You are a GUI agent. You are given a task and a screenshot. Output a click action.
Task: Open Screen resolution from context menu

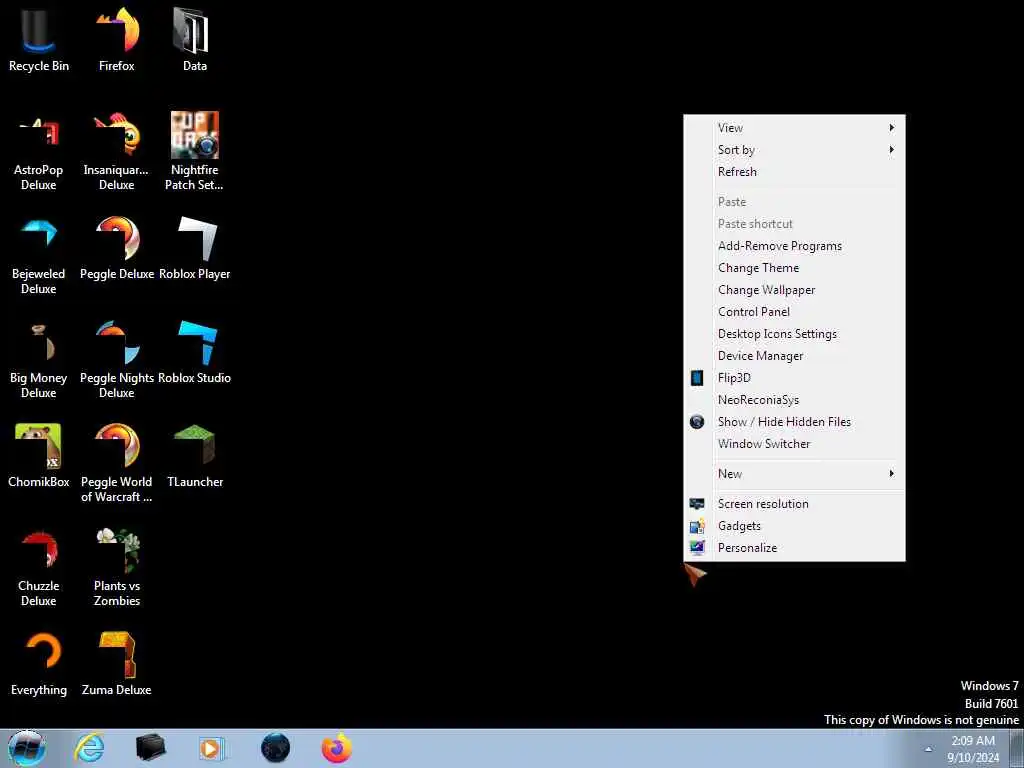pyautogui.click(x=794, y=504)
